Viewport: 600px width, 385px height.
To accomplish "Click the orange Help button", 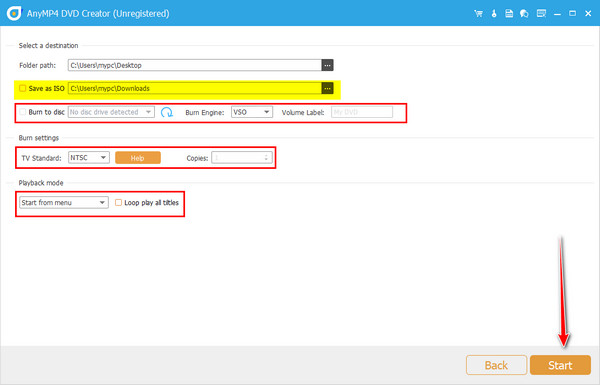I will pyautogui.click(x=138, y=158).
